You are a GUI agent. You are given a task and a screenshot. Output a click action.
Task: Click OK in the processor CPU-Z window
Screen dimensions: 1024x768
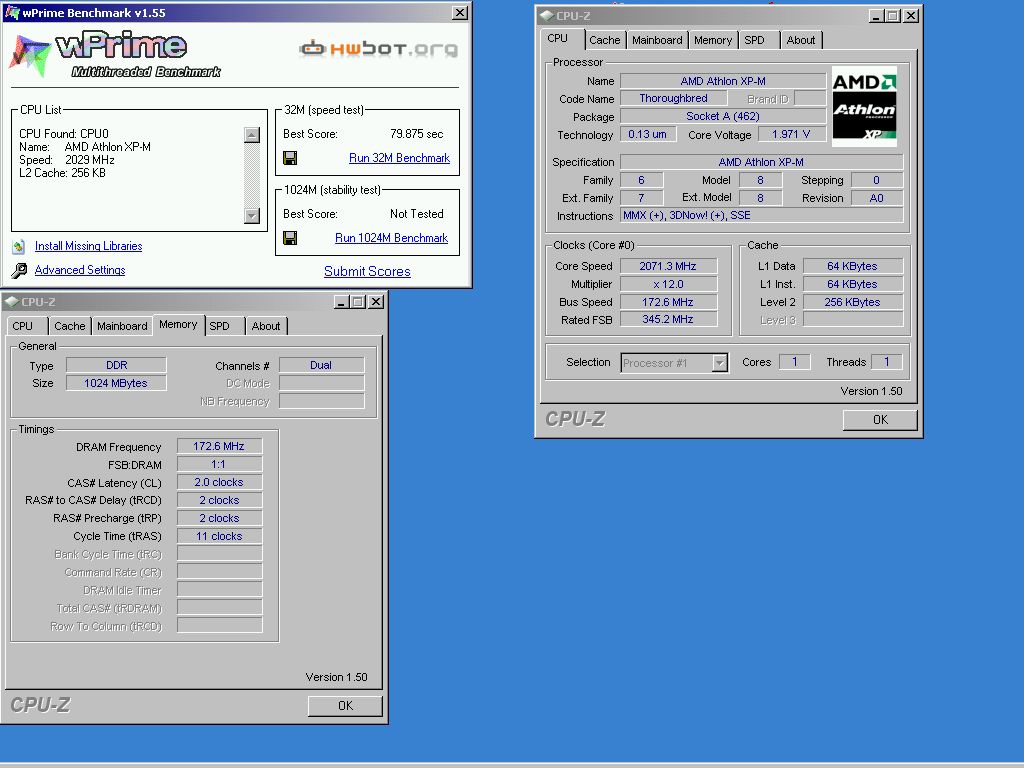click(880, 420)
